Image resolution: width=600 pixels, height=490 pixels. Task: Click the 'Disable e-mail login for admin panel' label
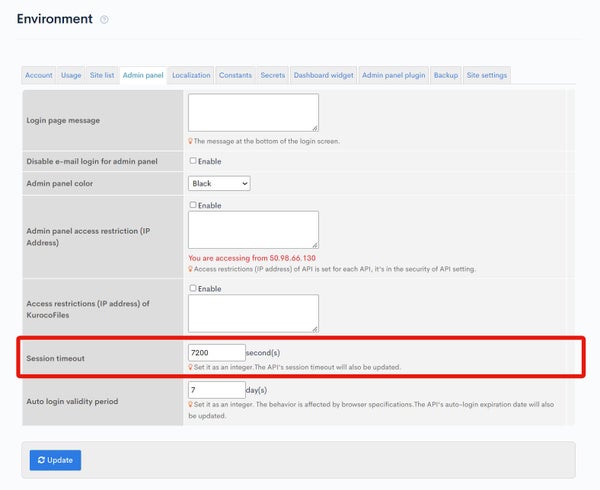click(x=92, y=161)
